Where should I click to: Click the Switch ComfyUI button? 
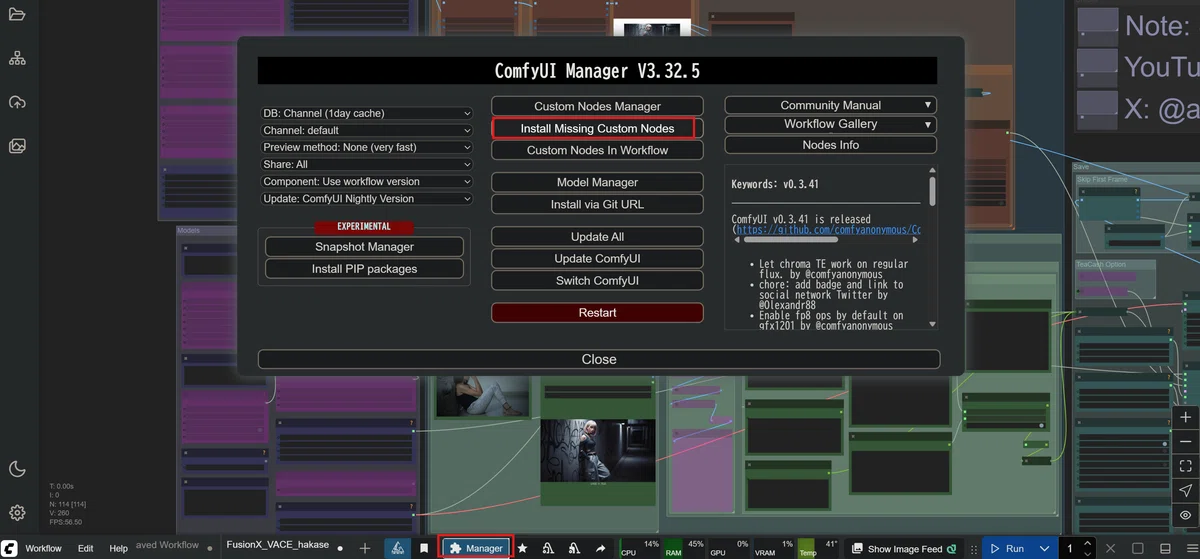597,281
